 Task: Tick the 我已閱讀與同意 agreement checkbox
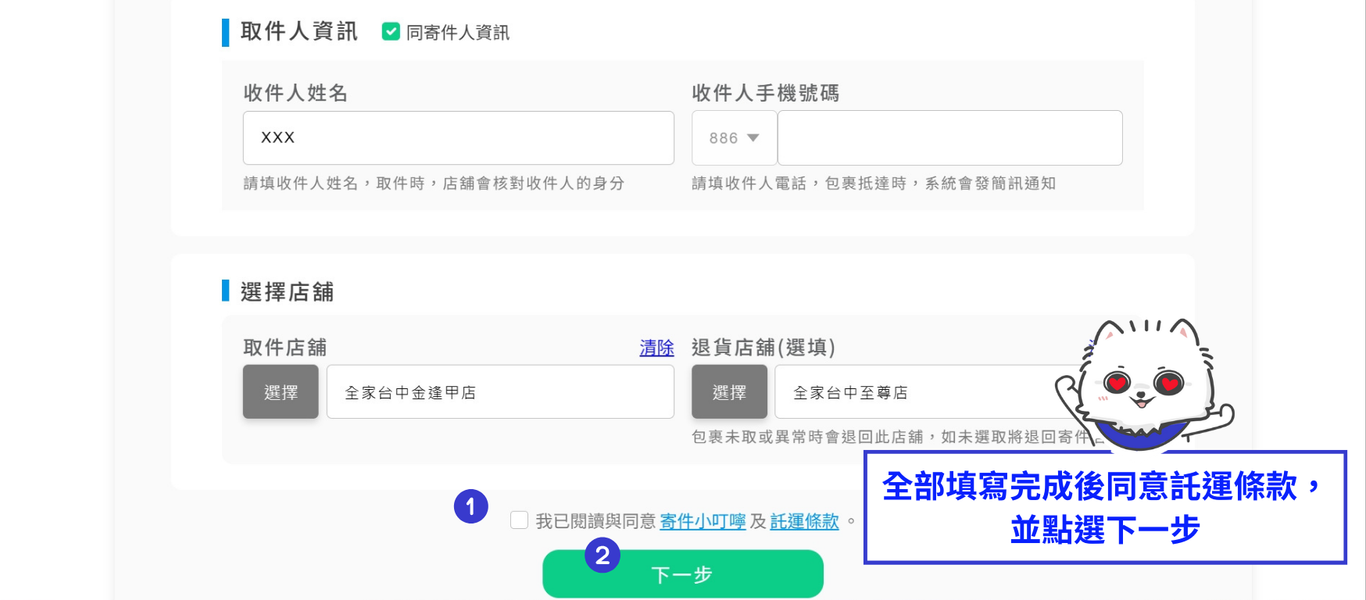click(519, 520)
